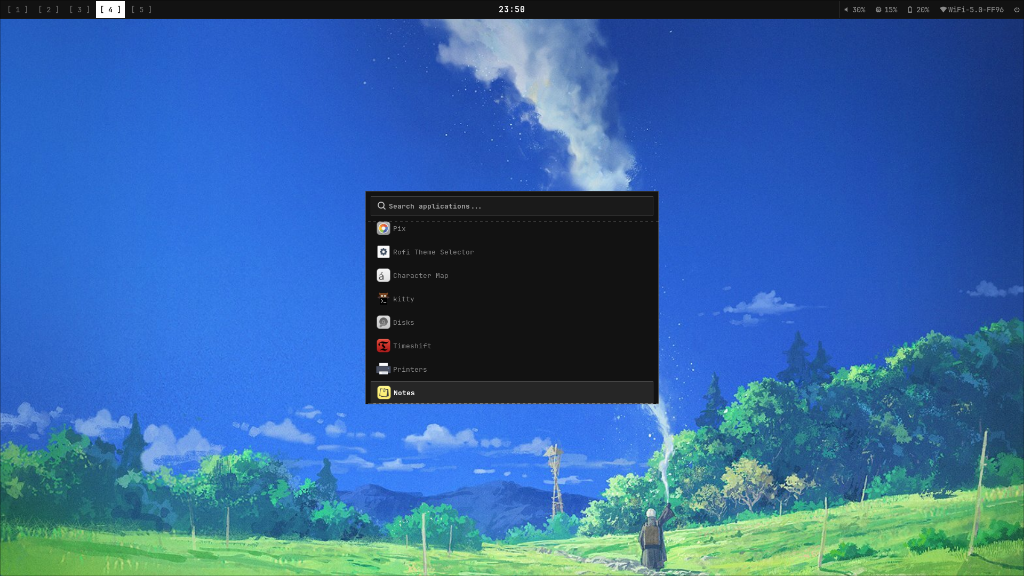Screen dimensions: 1024x576
Task: Select the Timeshift entry label
Action: pos(412,346)
